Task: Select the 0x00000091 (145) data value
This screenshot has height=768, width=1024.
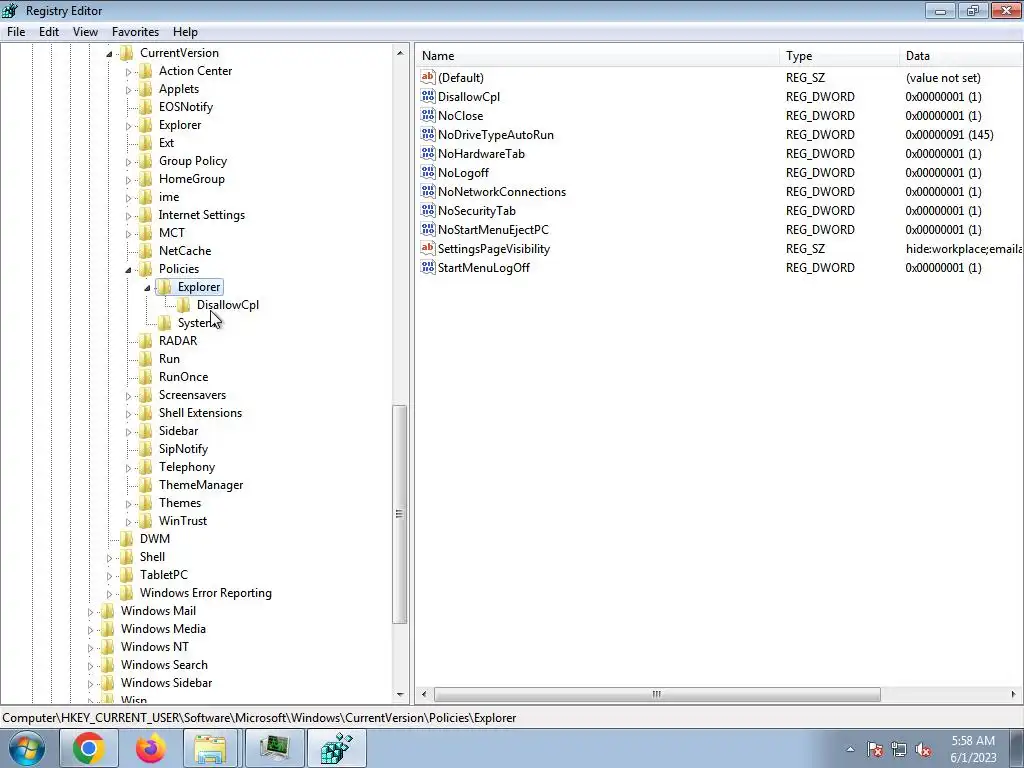Action: [x=950, y=135]
